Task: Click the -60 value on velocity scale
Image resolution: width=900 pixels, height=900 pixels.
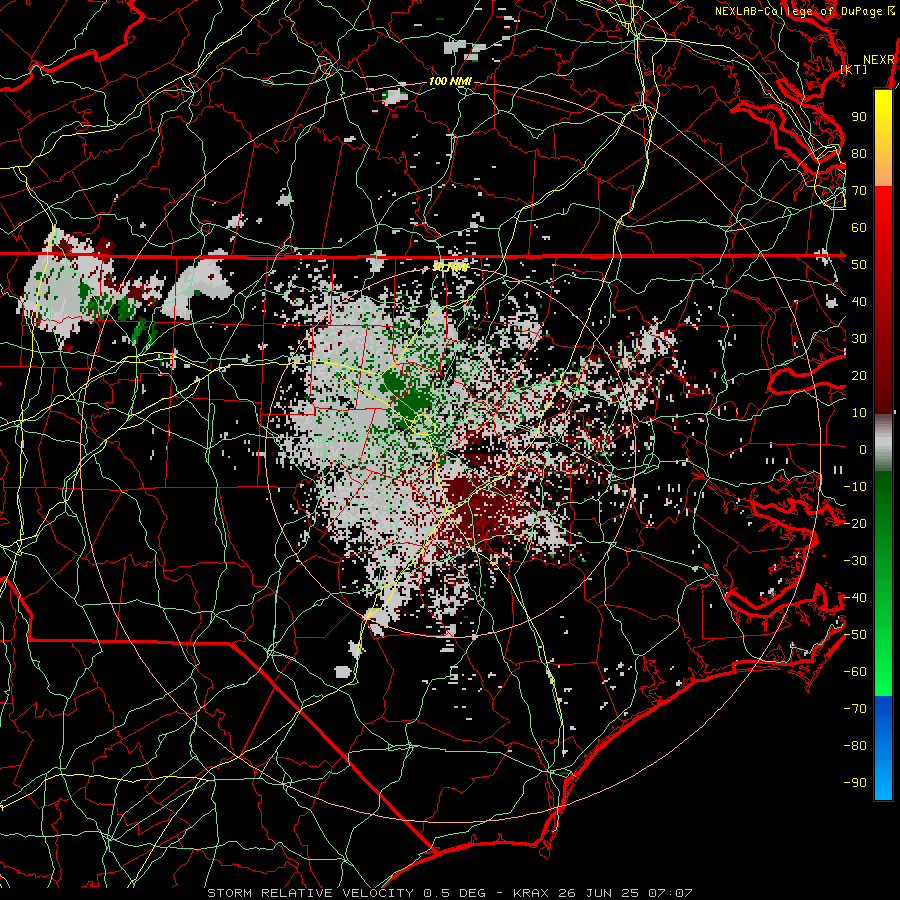Action: (855, 672)
